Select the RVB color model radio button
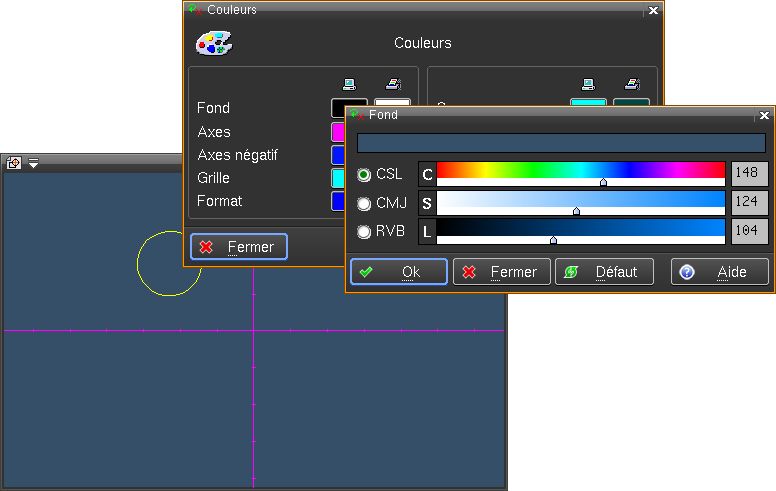This screenshot has width=776, height=491. coord(364,233)
